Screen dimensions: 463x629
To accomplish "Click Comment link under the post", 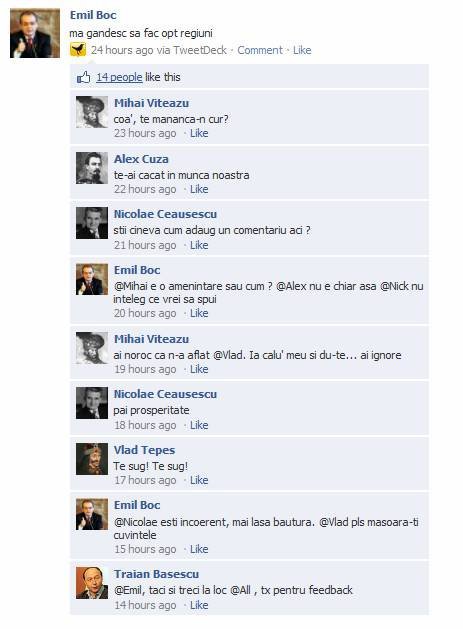I will pyautogui.click(x=260, y=50).
